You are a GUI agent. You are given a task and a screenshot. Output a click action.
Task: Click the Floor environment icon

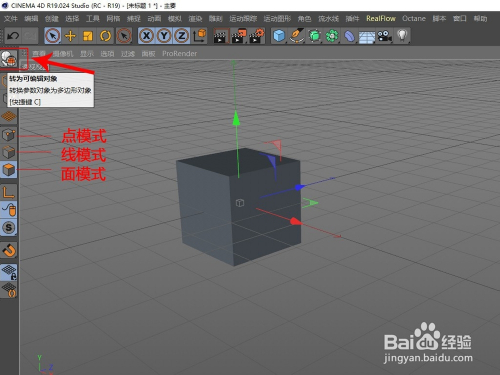(x=367, y=36)
